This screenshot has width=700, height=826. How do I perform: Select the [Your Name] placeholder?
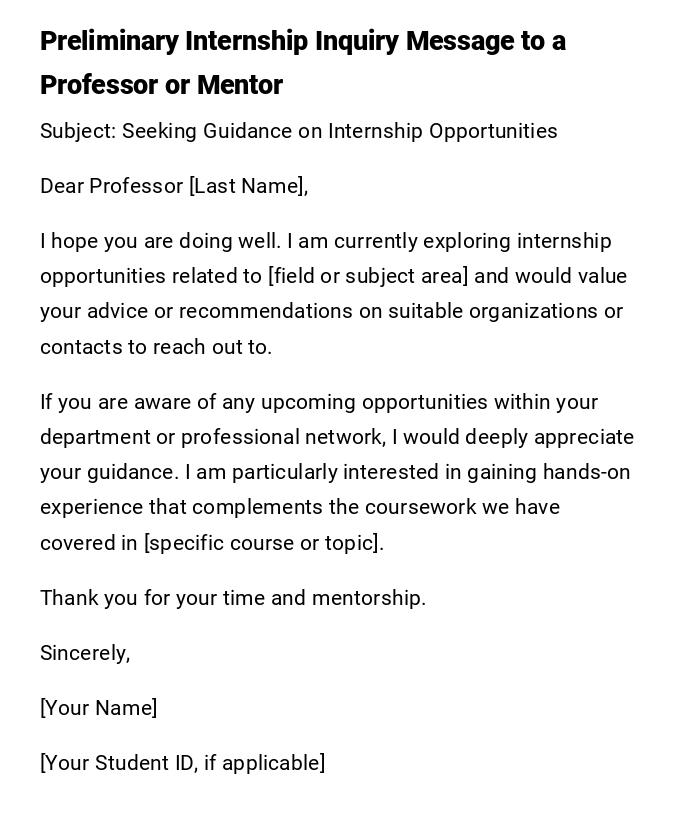[x=99, y=708]
